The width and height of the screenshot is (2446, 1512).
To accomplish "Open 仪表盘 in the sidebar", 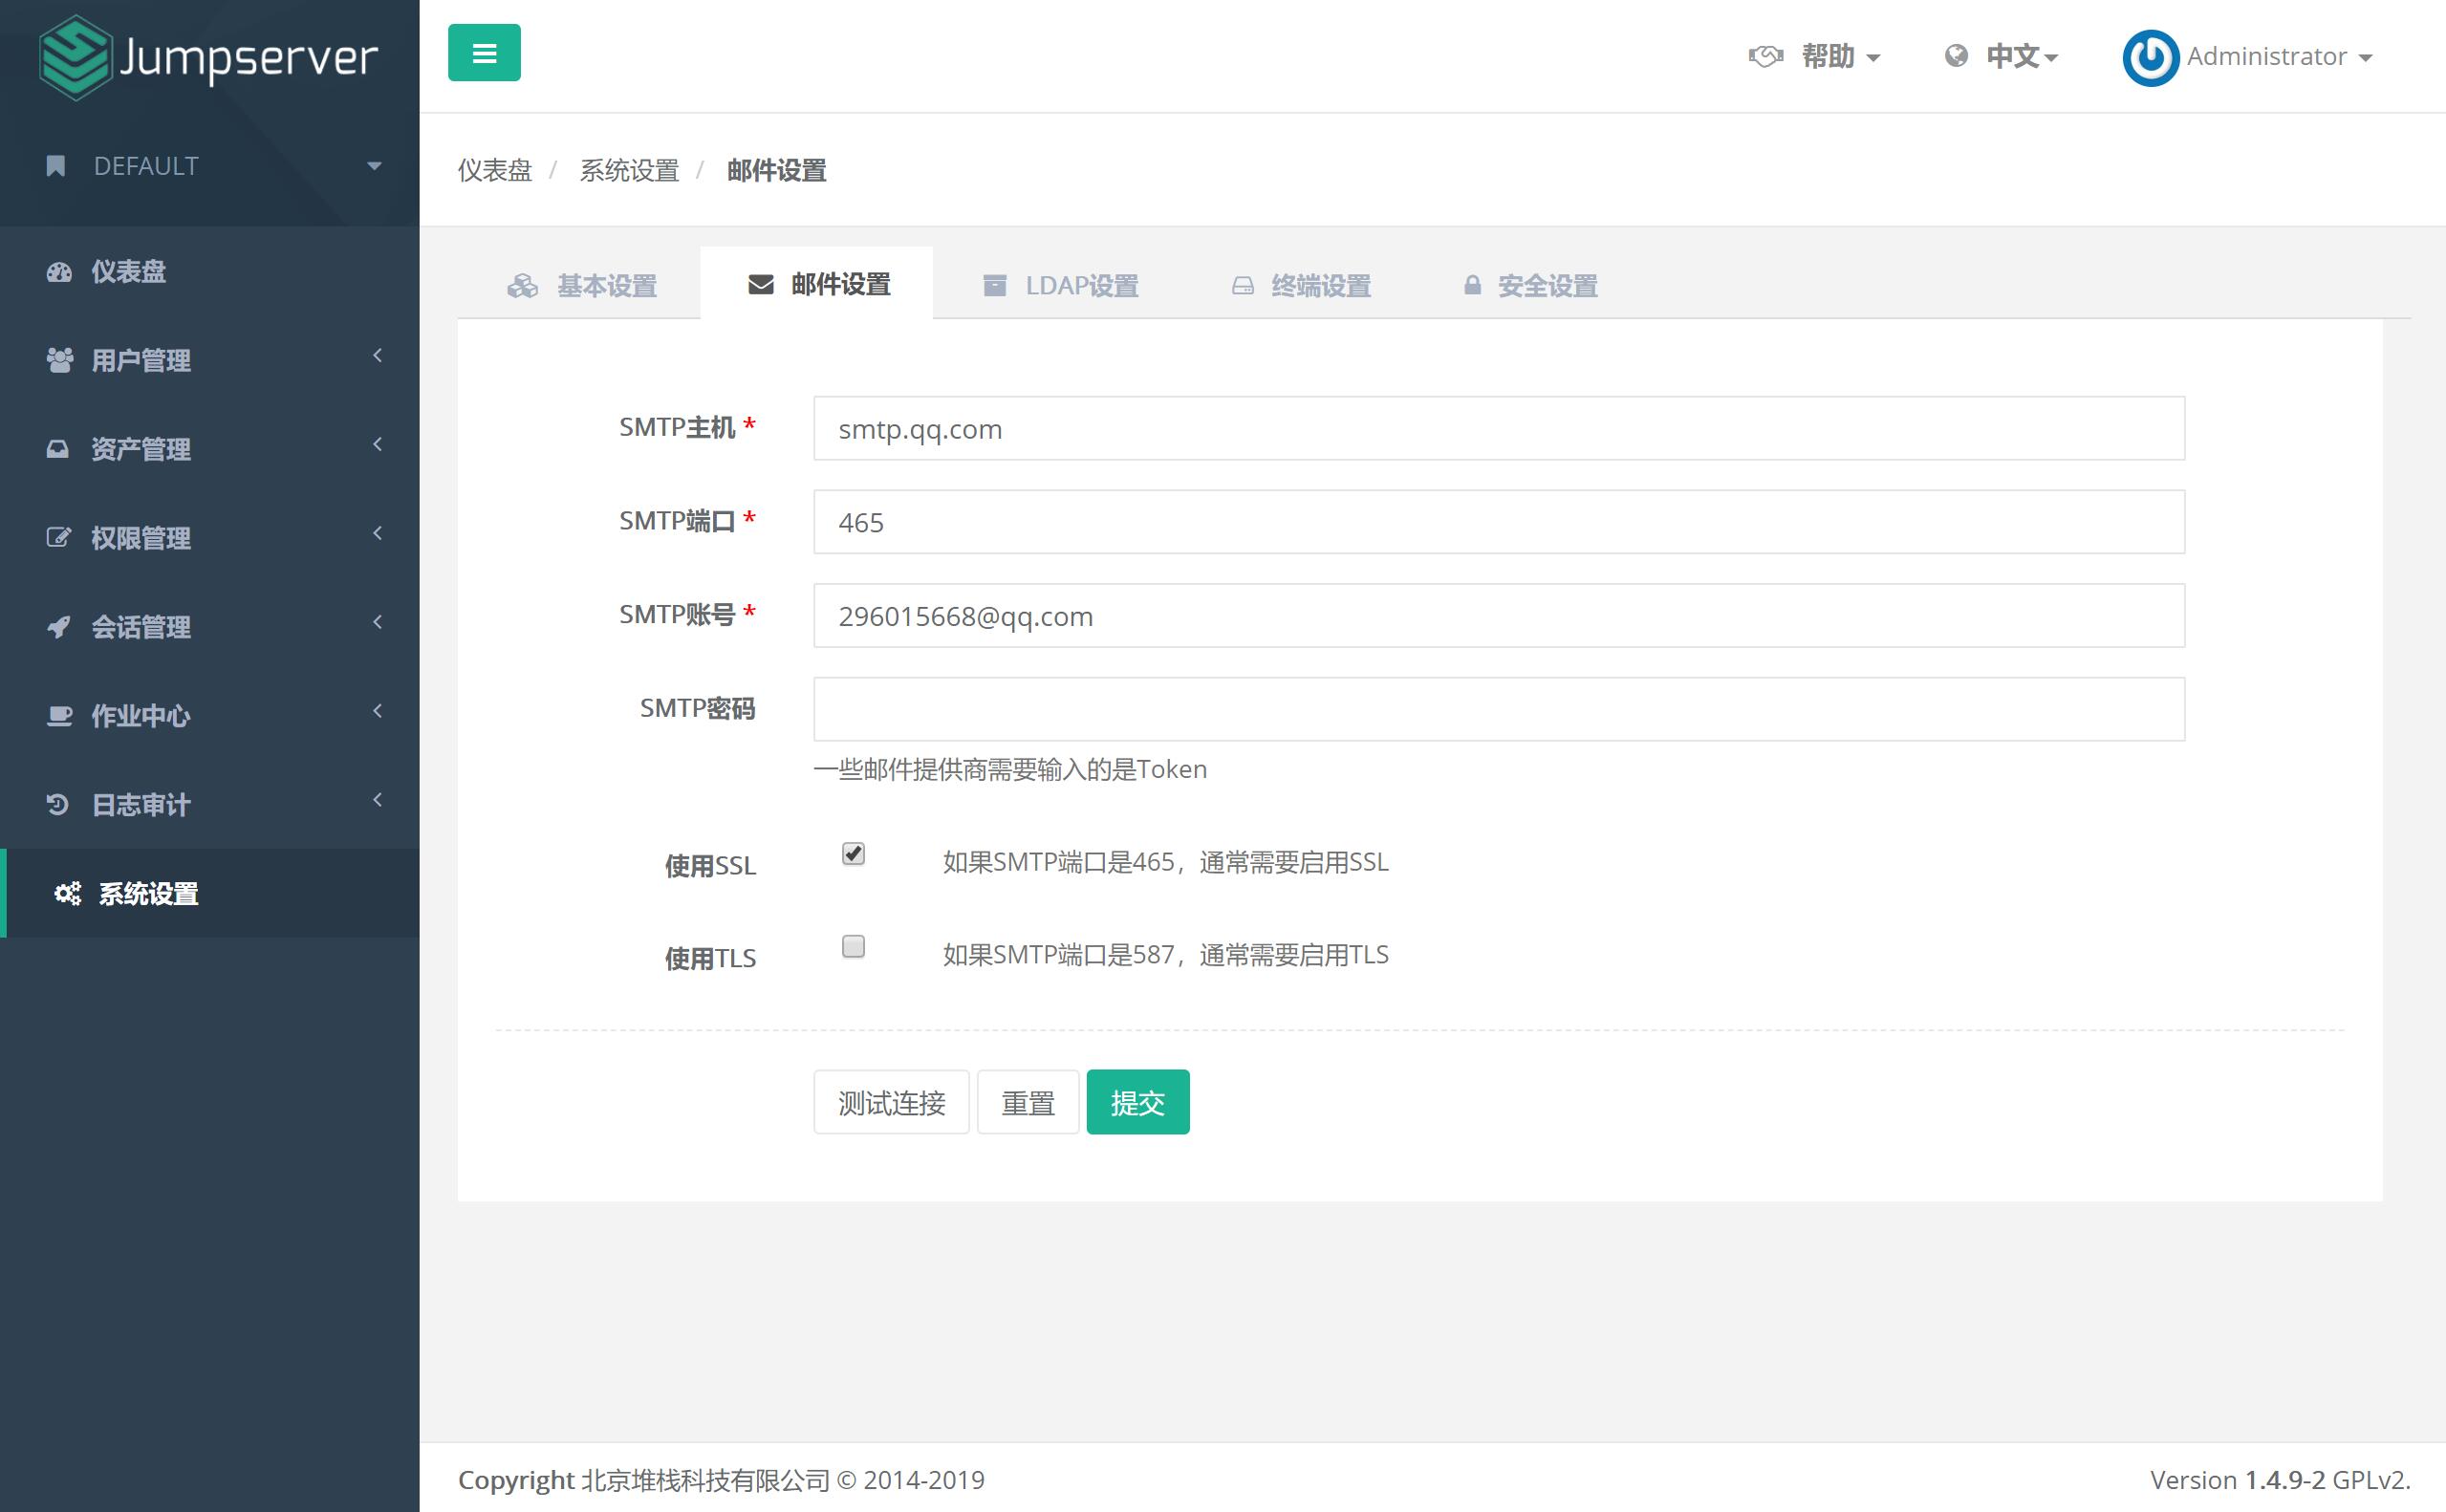I will coord(209,271).
